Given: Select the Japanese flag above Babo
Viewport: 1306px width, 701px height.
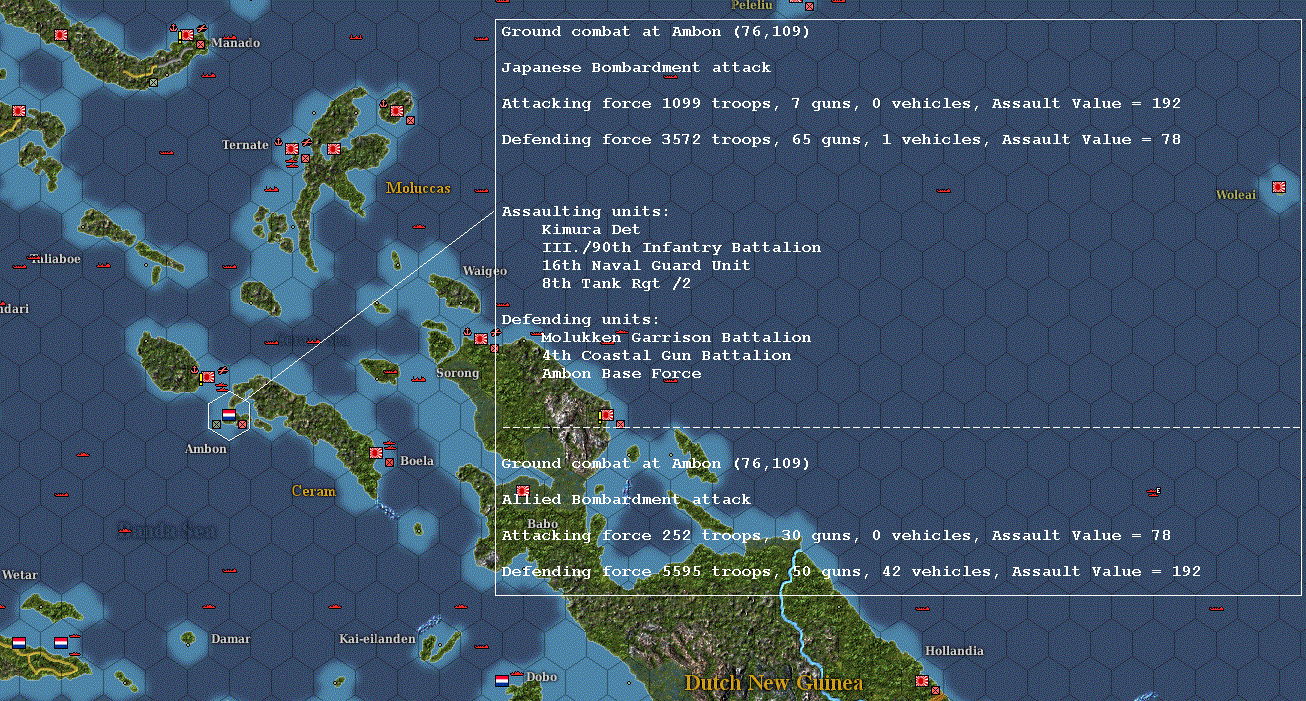Looking at the screenshot, I should click(x=522, y=490).
